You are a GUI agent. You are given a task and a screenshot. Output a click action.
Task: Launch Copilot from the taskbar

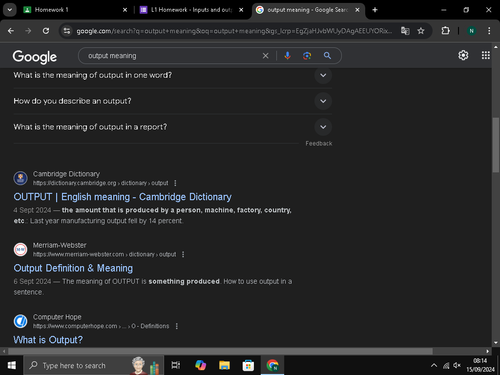200,365
